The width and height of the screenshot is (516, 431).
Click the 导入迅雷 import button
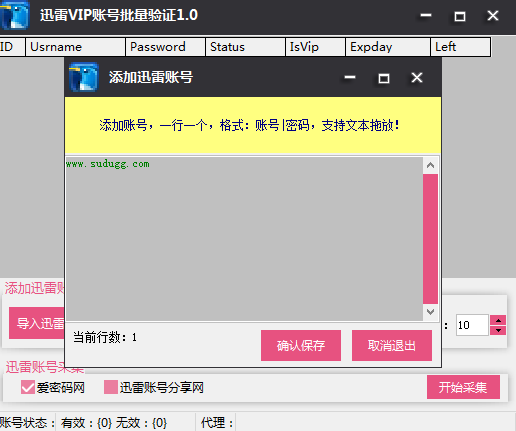(37, 323)
